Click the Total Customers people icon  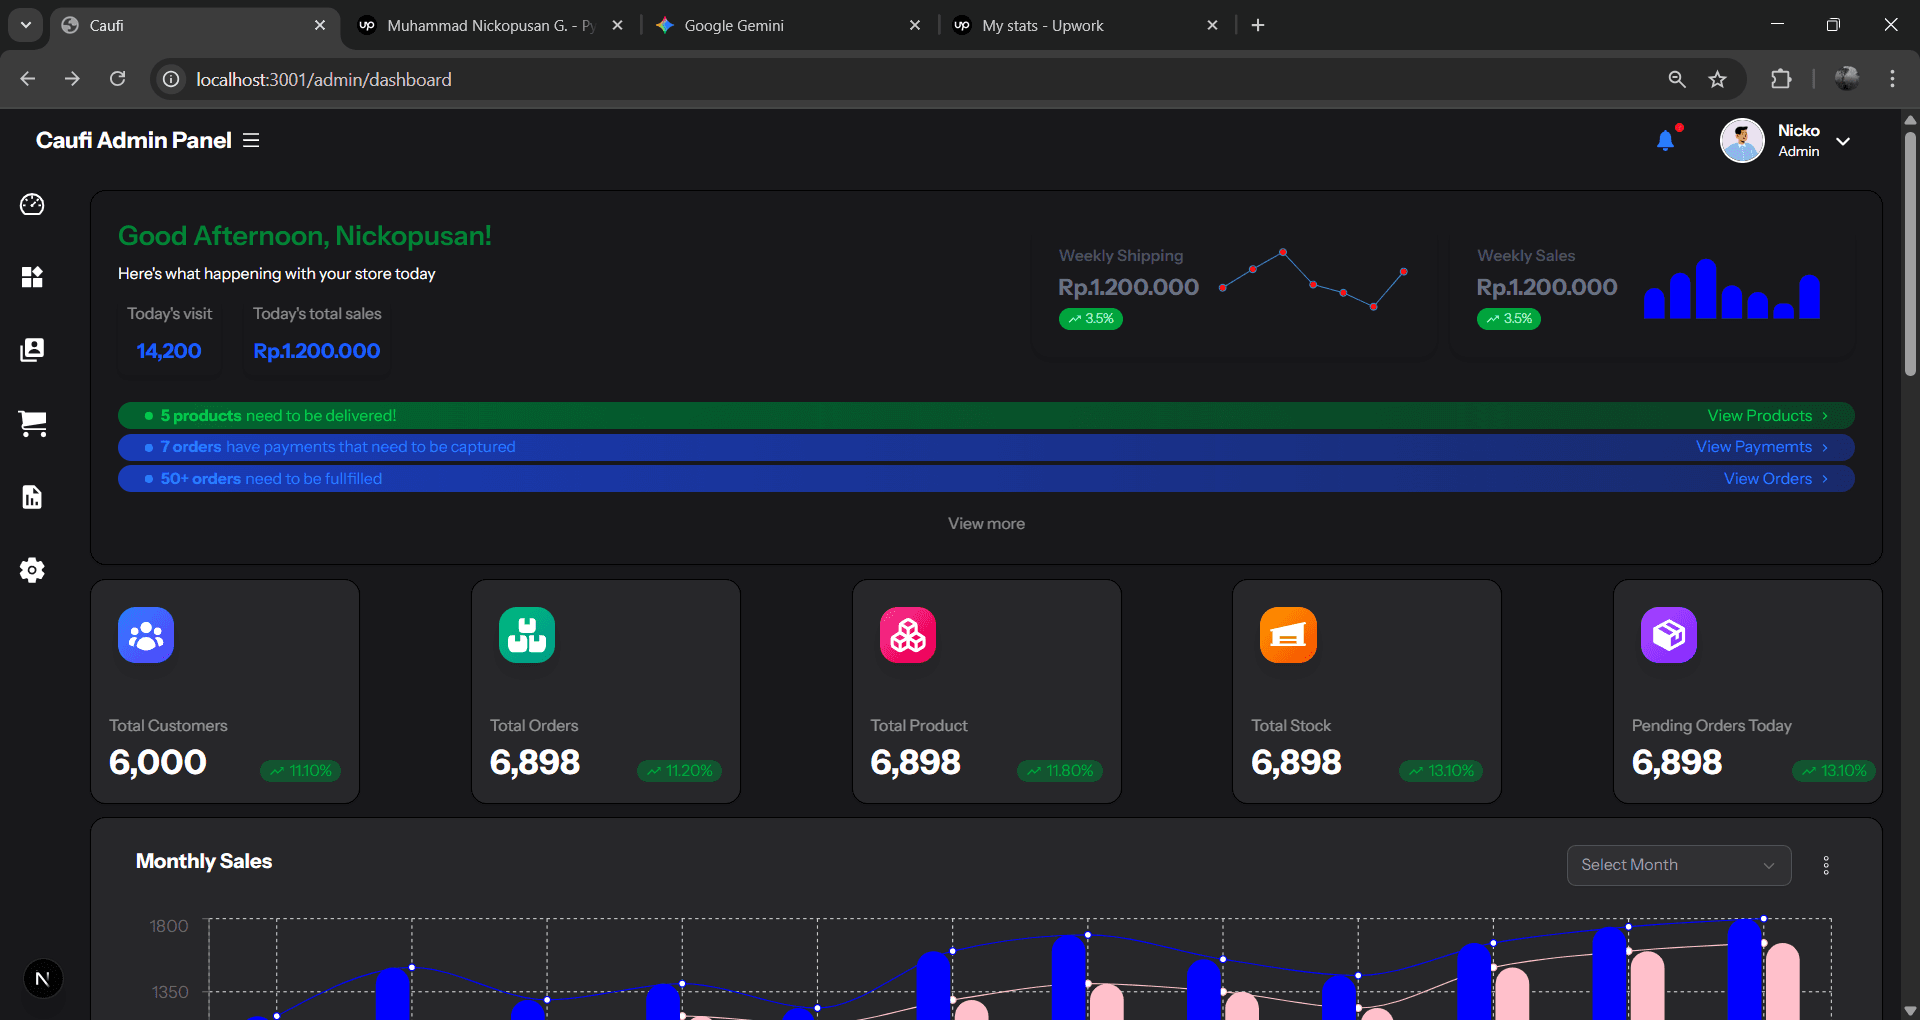[146, 635]
